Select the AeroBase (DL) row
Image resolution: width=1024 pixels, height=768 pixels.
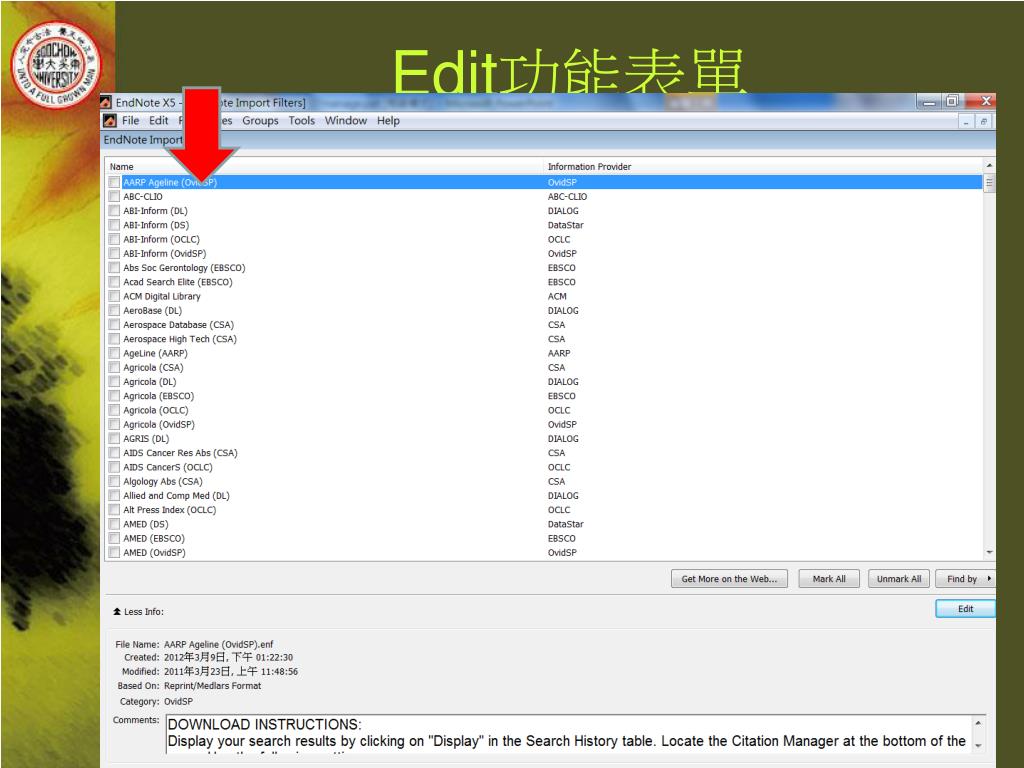coord(545,311)
